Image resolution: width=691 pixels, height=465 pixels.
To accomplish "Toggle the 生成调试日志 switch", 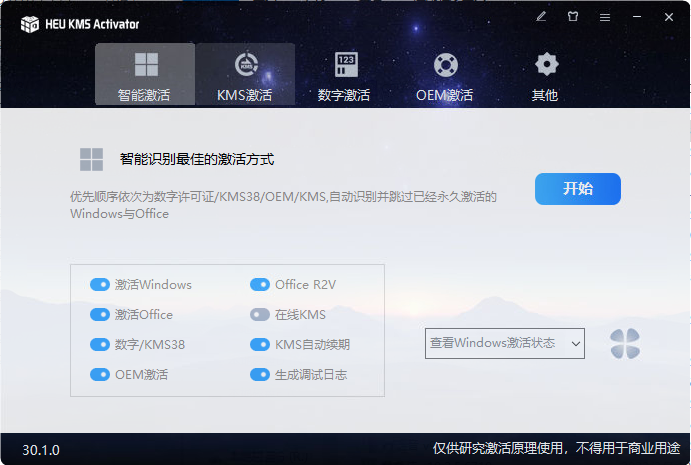I will (x=260, y=375).
